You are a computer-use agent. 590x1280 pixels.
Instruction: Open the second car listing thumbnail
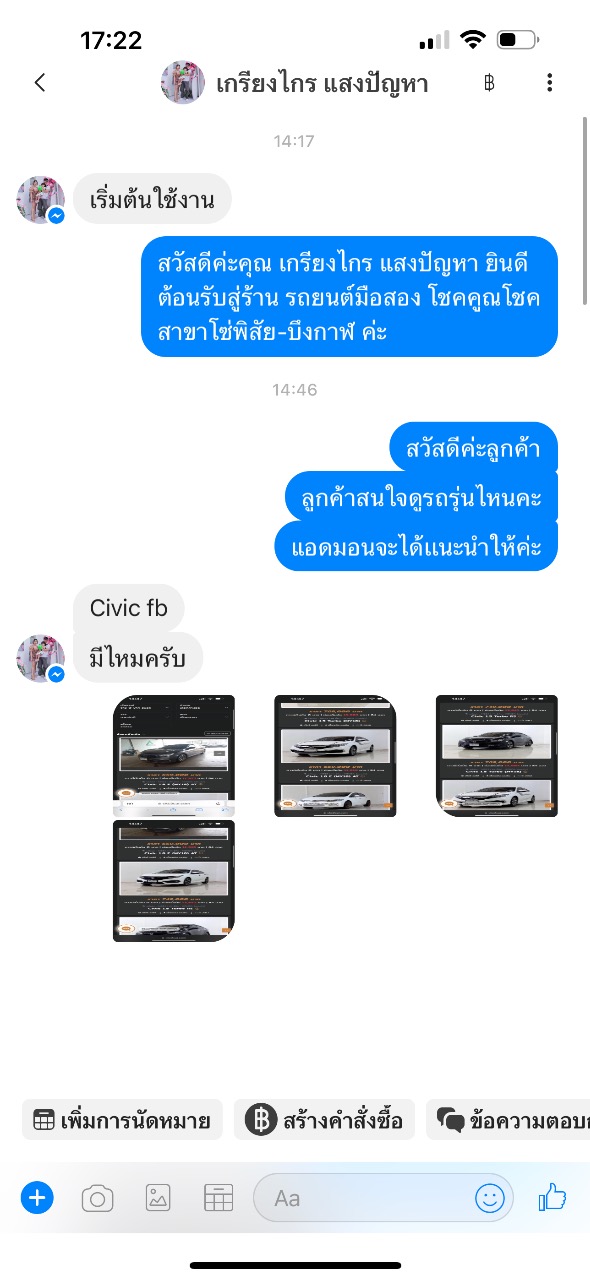(335, 755)
